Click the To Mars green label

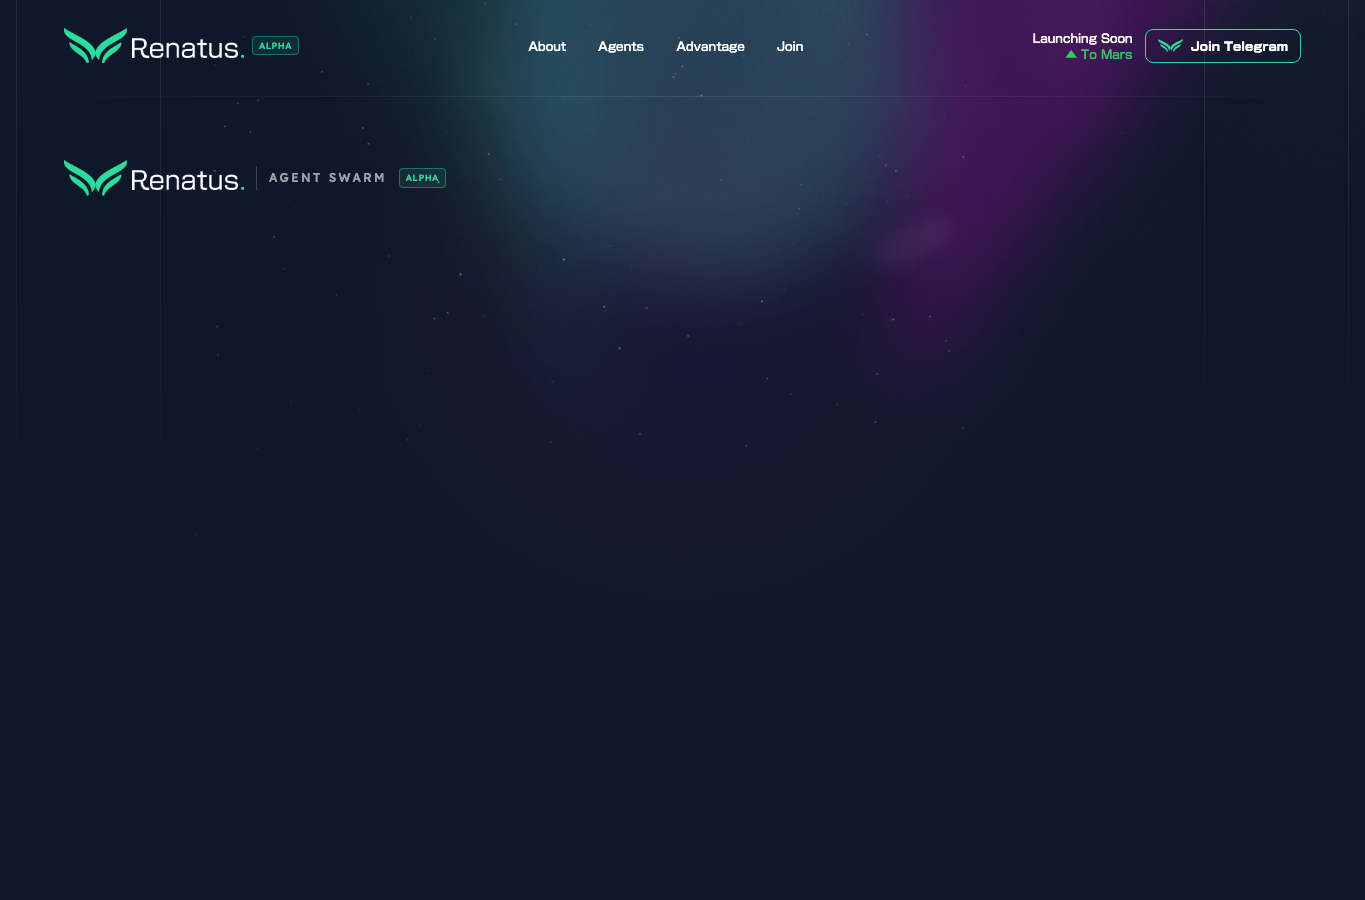(x=1106, y=54)
